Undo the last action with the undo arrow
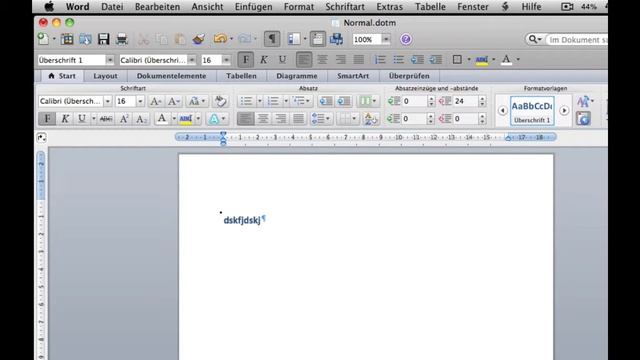Screen dimensions: 640x360 (x=220, y=39)
